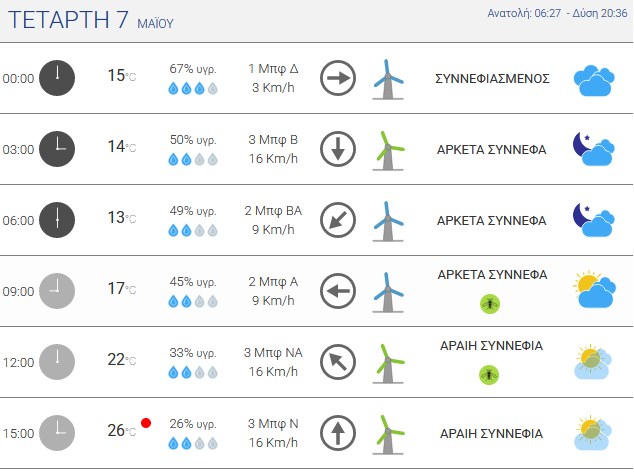Image resolution: width=634 pixels, height=472 pixels.
Task: Click the green wind turbine at 03:00
Action: coord(388,150)
